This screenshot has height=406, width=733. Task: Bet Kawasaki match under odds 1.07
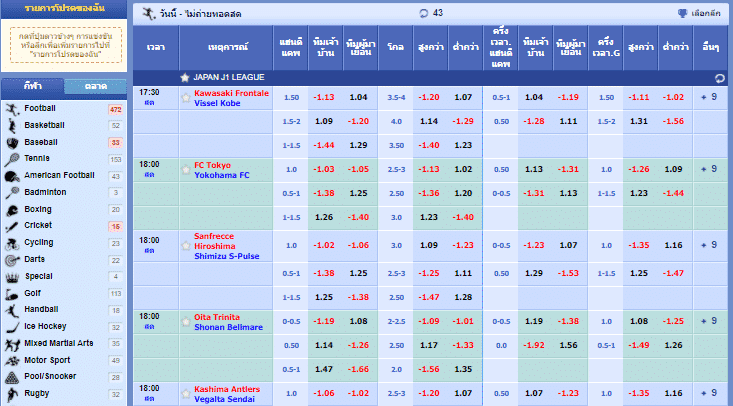463,97
